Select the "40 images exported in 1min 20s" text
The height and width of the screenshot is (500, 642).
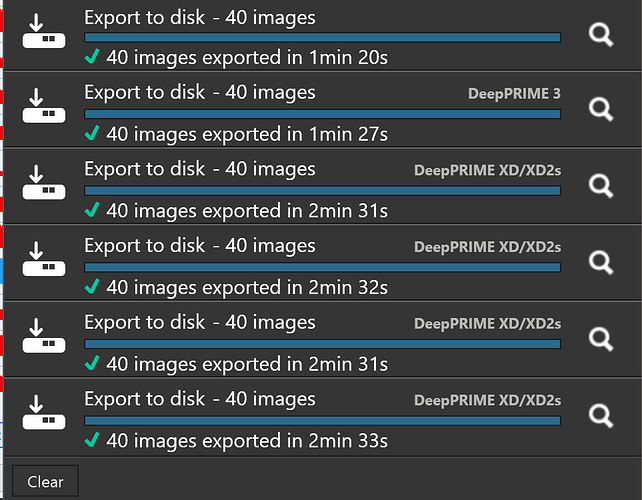246,57
